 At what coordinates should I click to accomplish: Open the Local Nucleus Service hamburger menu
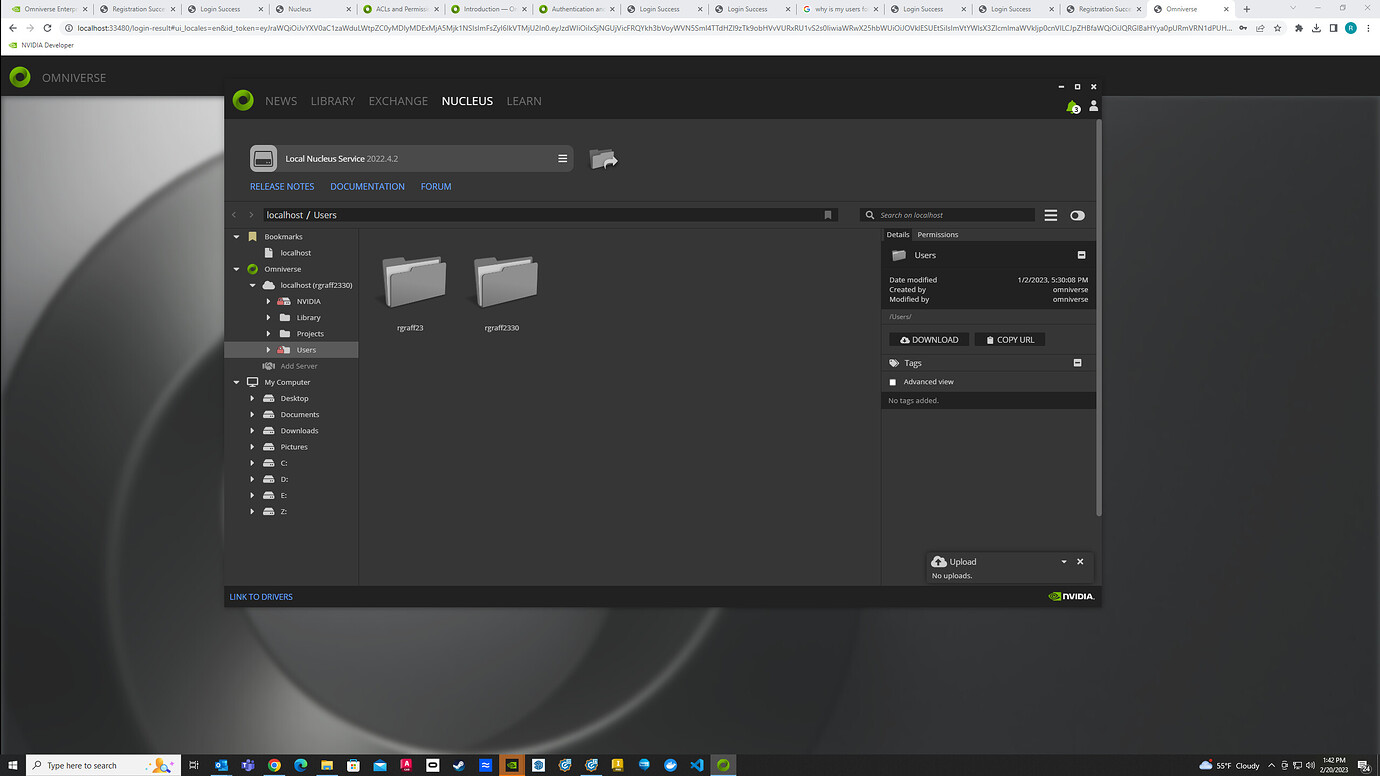(x=562, y=158)
